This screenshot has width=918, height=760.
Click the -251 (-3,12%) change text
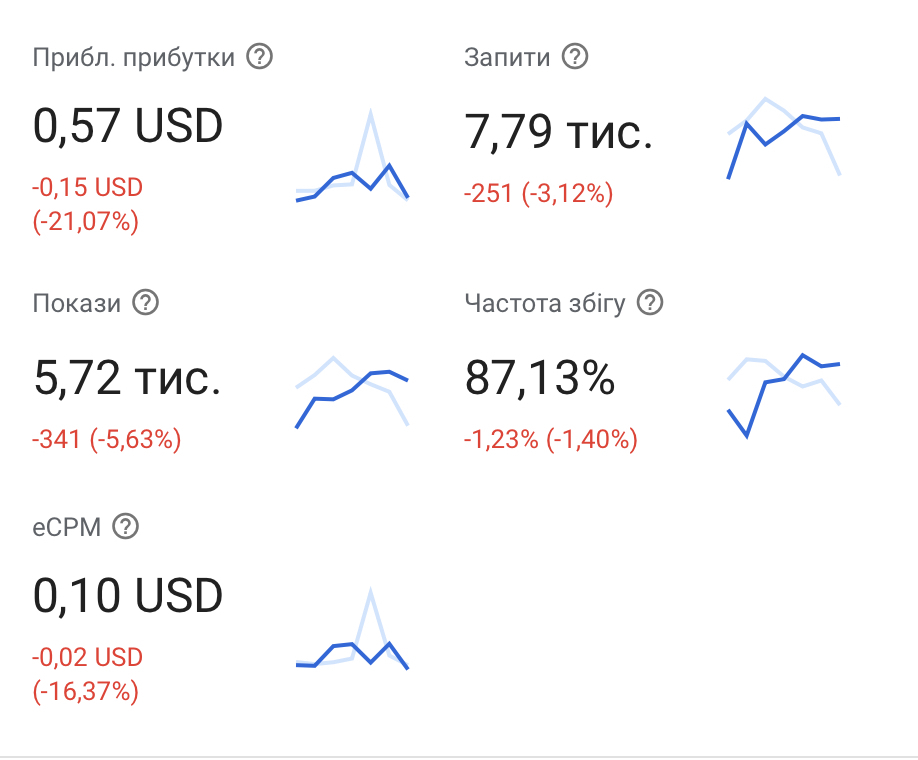[538, 193]
